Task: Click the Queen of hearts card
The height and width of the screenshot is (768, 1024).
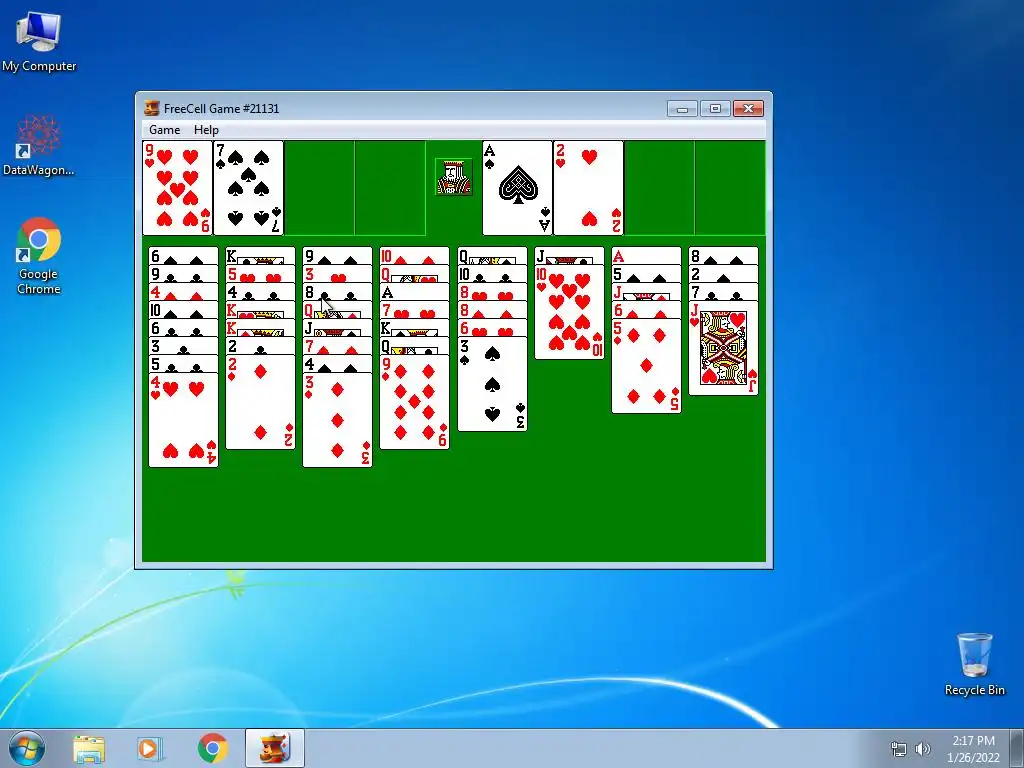Action: (415, 274)
